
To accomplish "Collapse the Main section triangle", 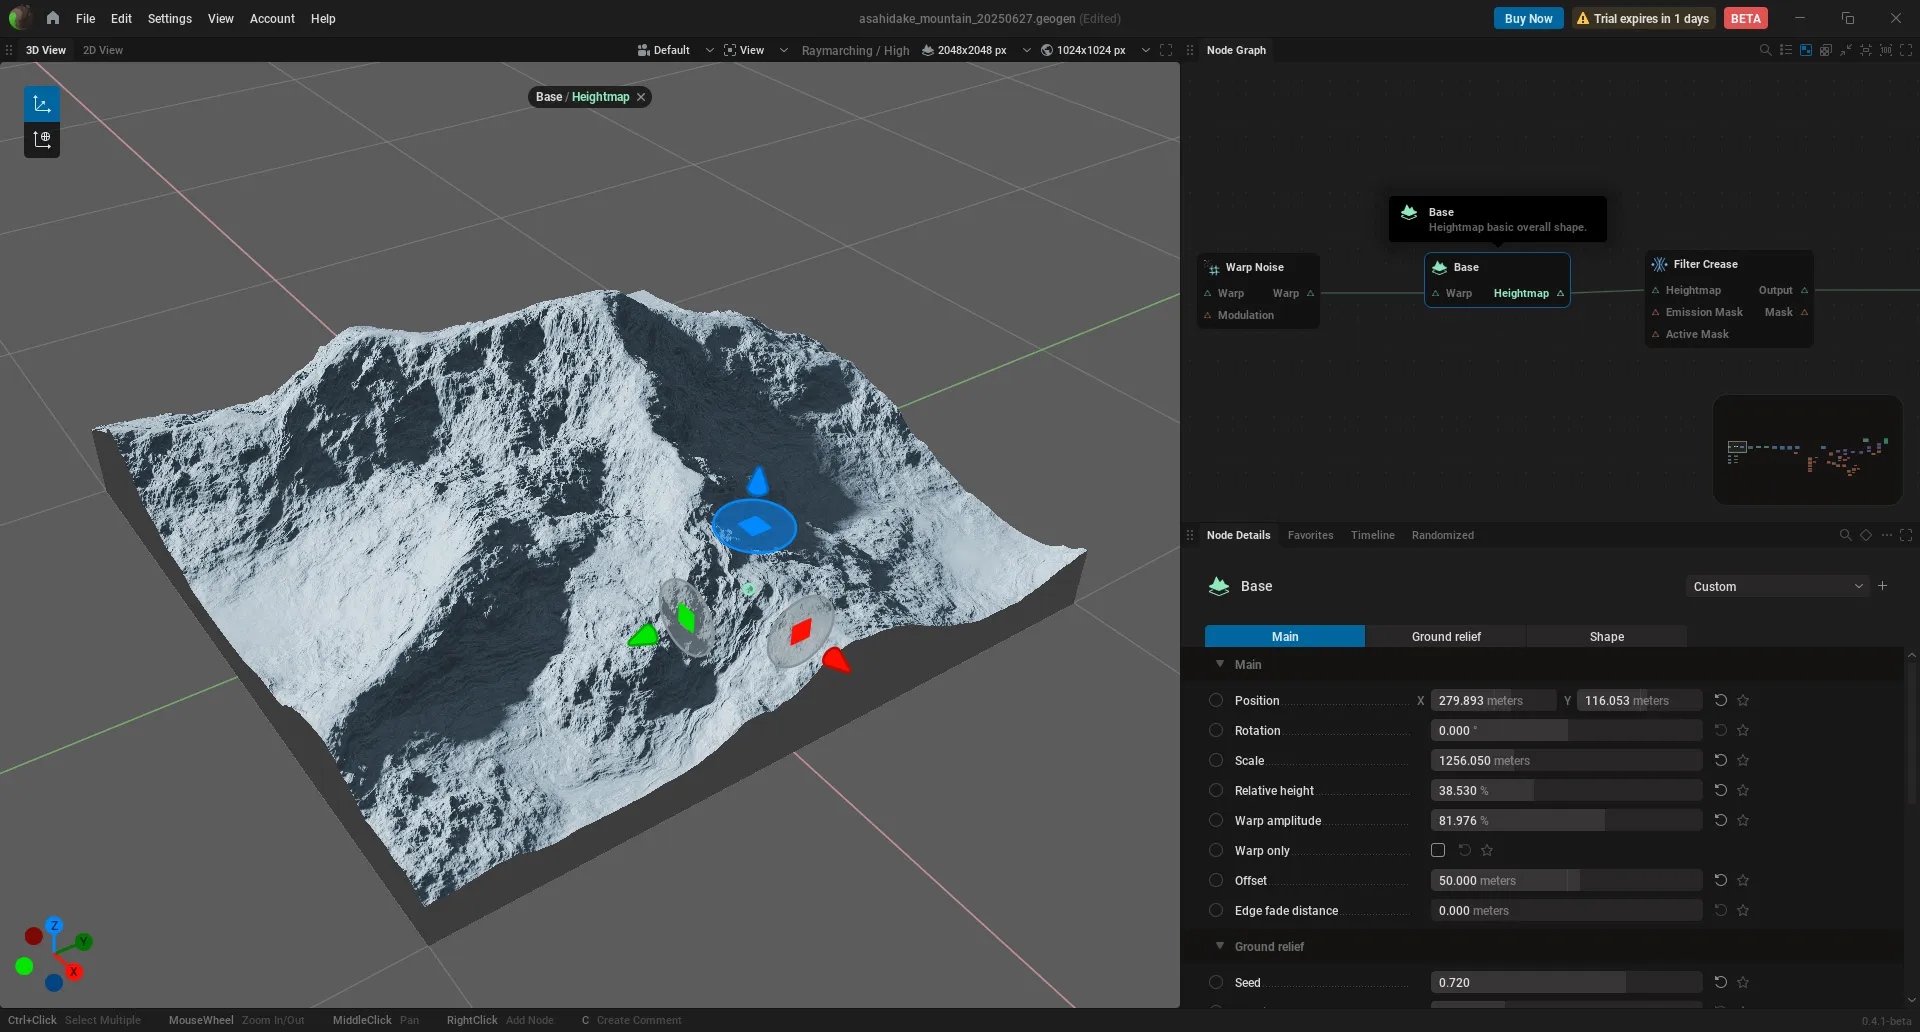I will click(1220, 664).
